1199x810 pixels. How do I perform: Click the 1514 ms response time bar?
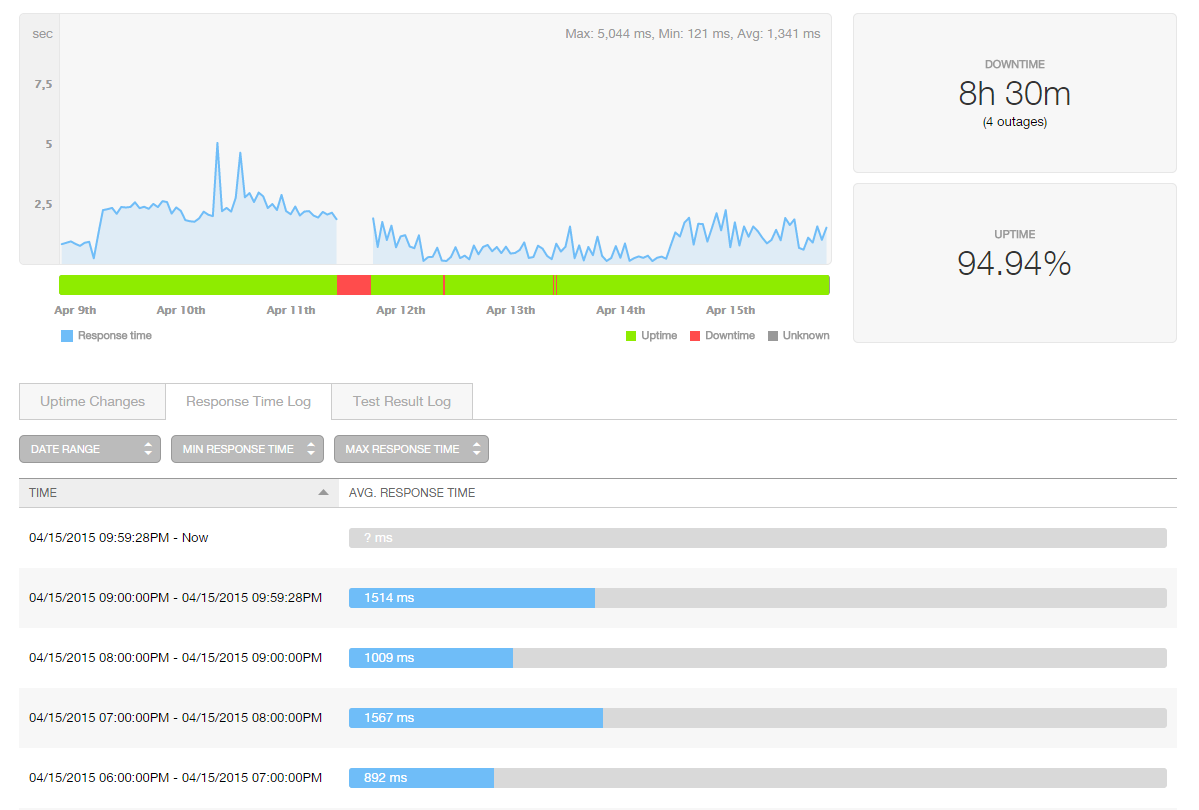[x=471, y=598]
